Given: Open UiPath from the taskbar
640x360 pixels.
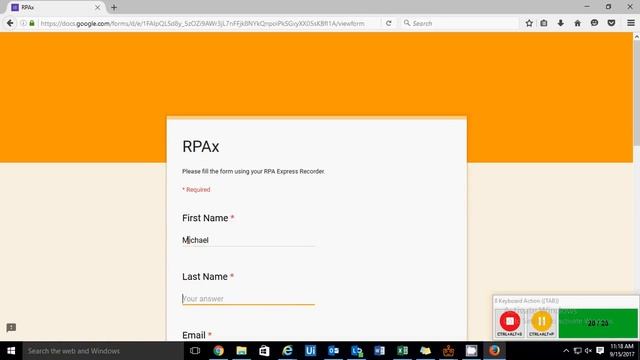Looking at the screenshot, I should click(x=310, y=351).
